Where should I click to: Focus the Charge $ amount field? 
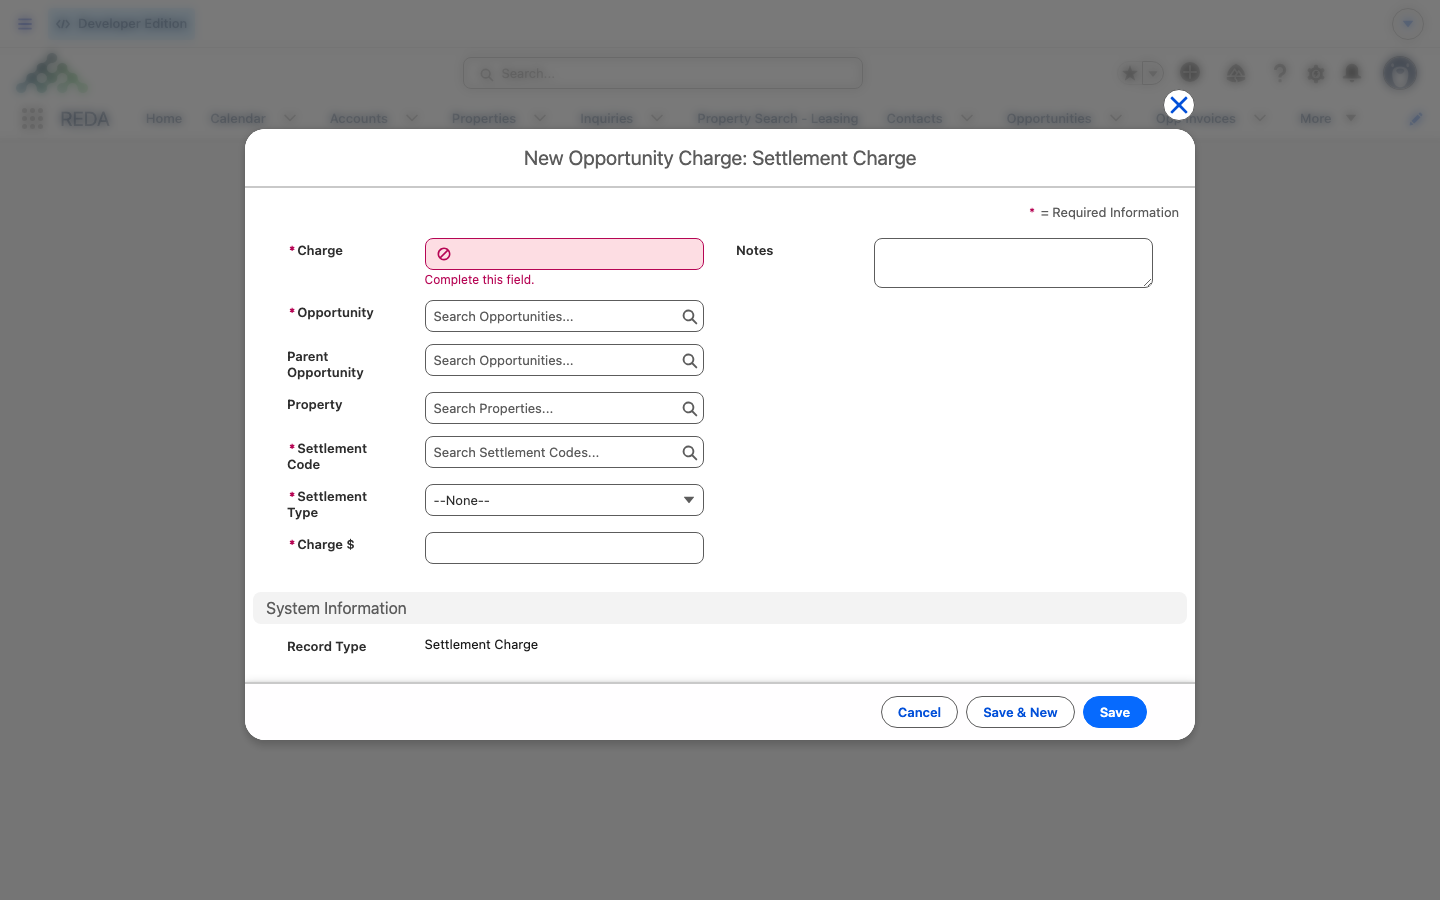564,548
